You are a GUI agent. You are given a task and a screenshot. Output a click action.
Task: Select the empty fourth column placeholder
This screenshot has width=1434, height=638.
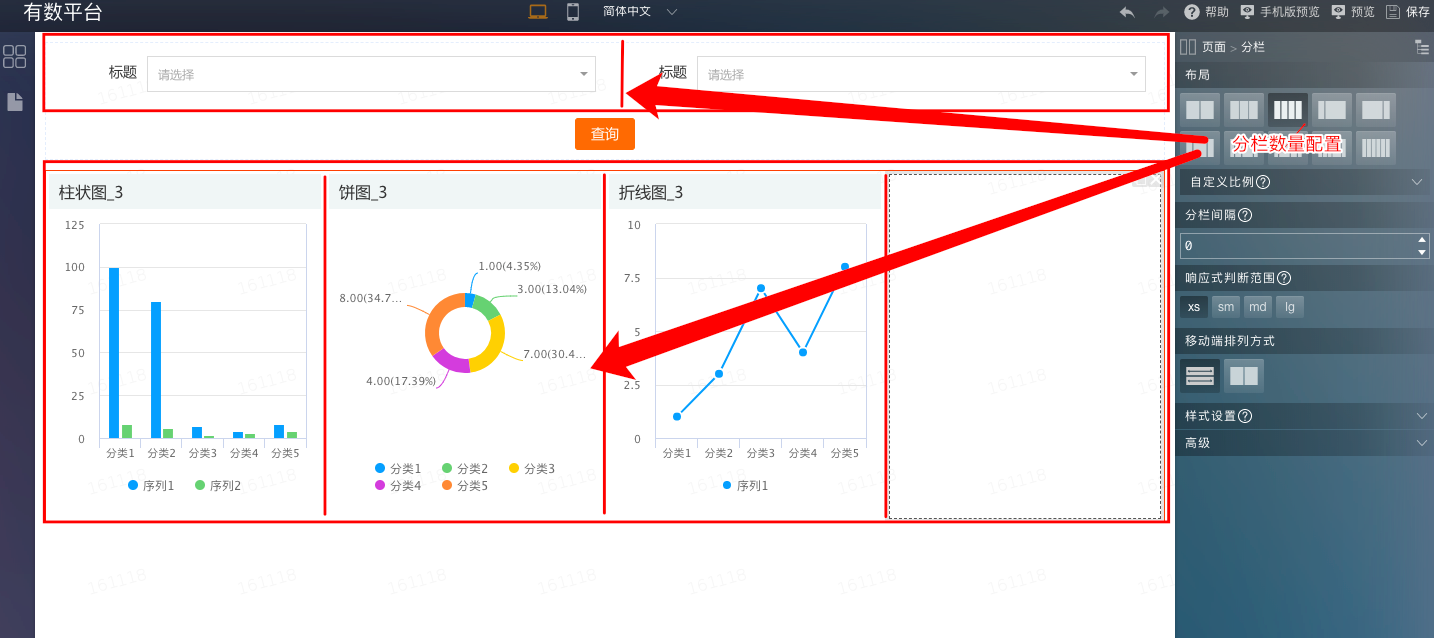1025,346
